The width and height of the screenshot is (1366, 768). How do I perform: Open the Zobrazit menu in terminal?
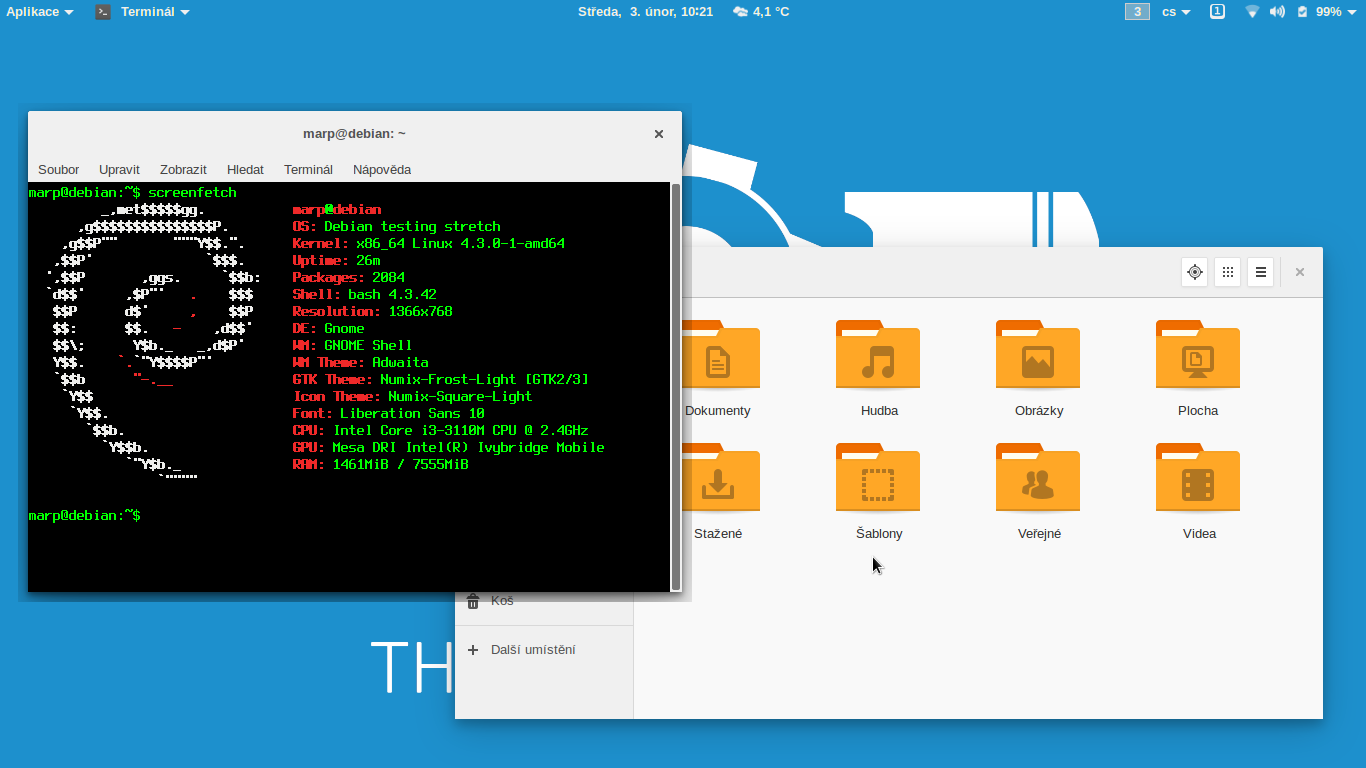coord(183,170)
